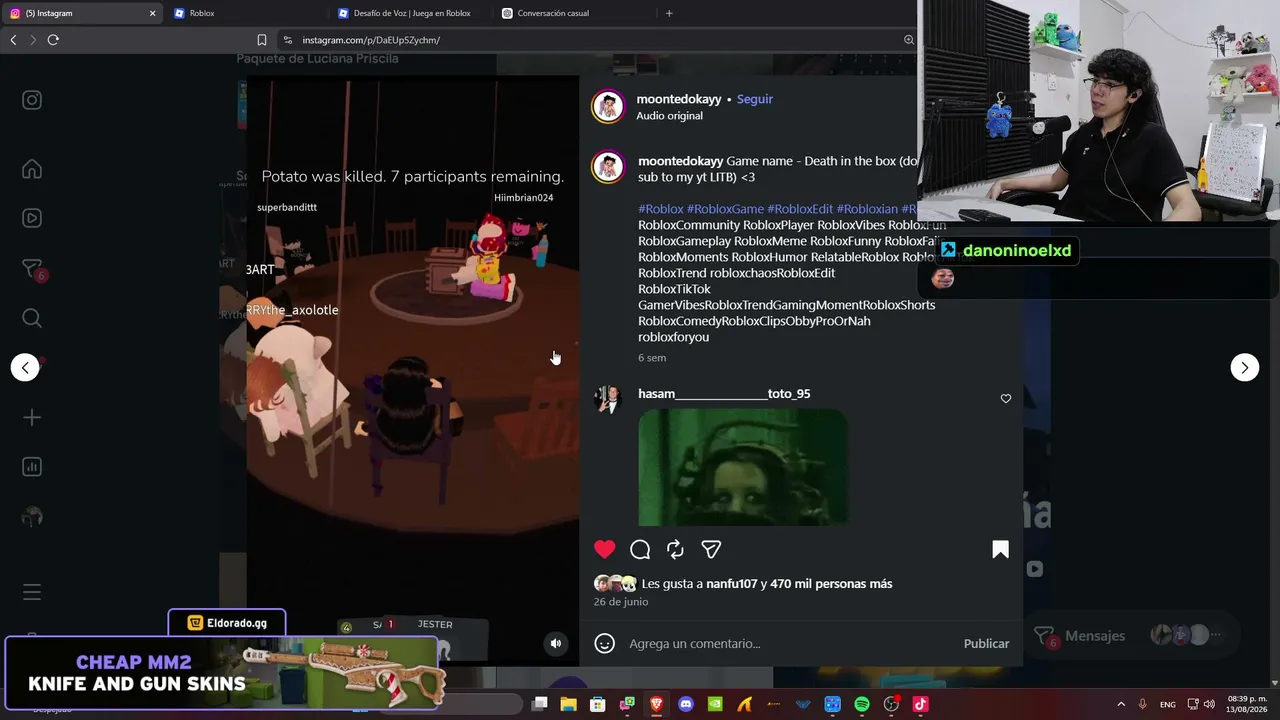Open the #RobloxGame hashtag
The width and height of the screenshot is (1280, 720).
point(725,209)
